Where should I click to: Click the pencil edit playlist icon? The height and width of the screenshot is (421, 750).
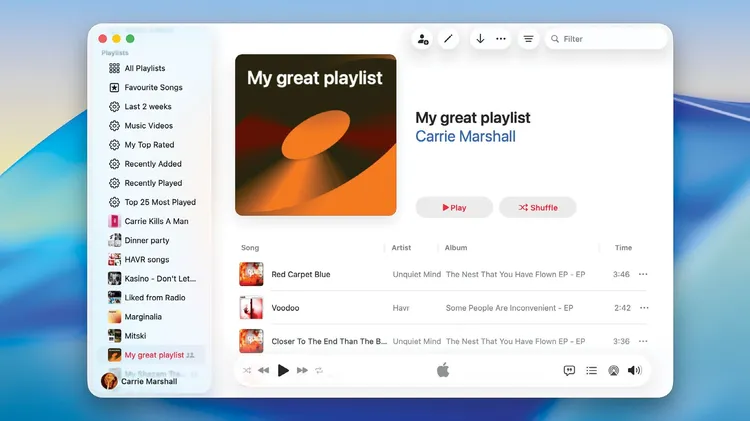tap(448, 39)
